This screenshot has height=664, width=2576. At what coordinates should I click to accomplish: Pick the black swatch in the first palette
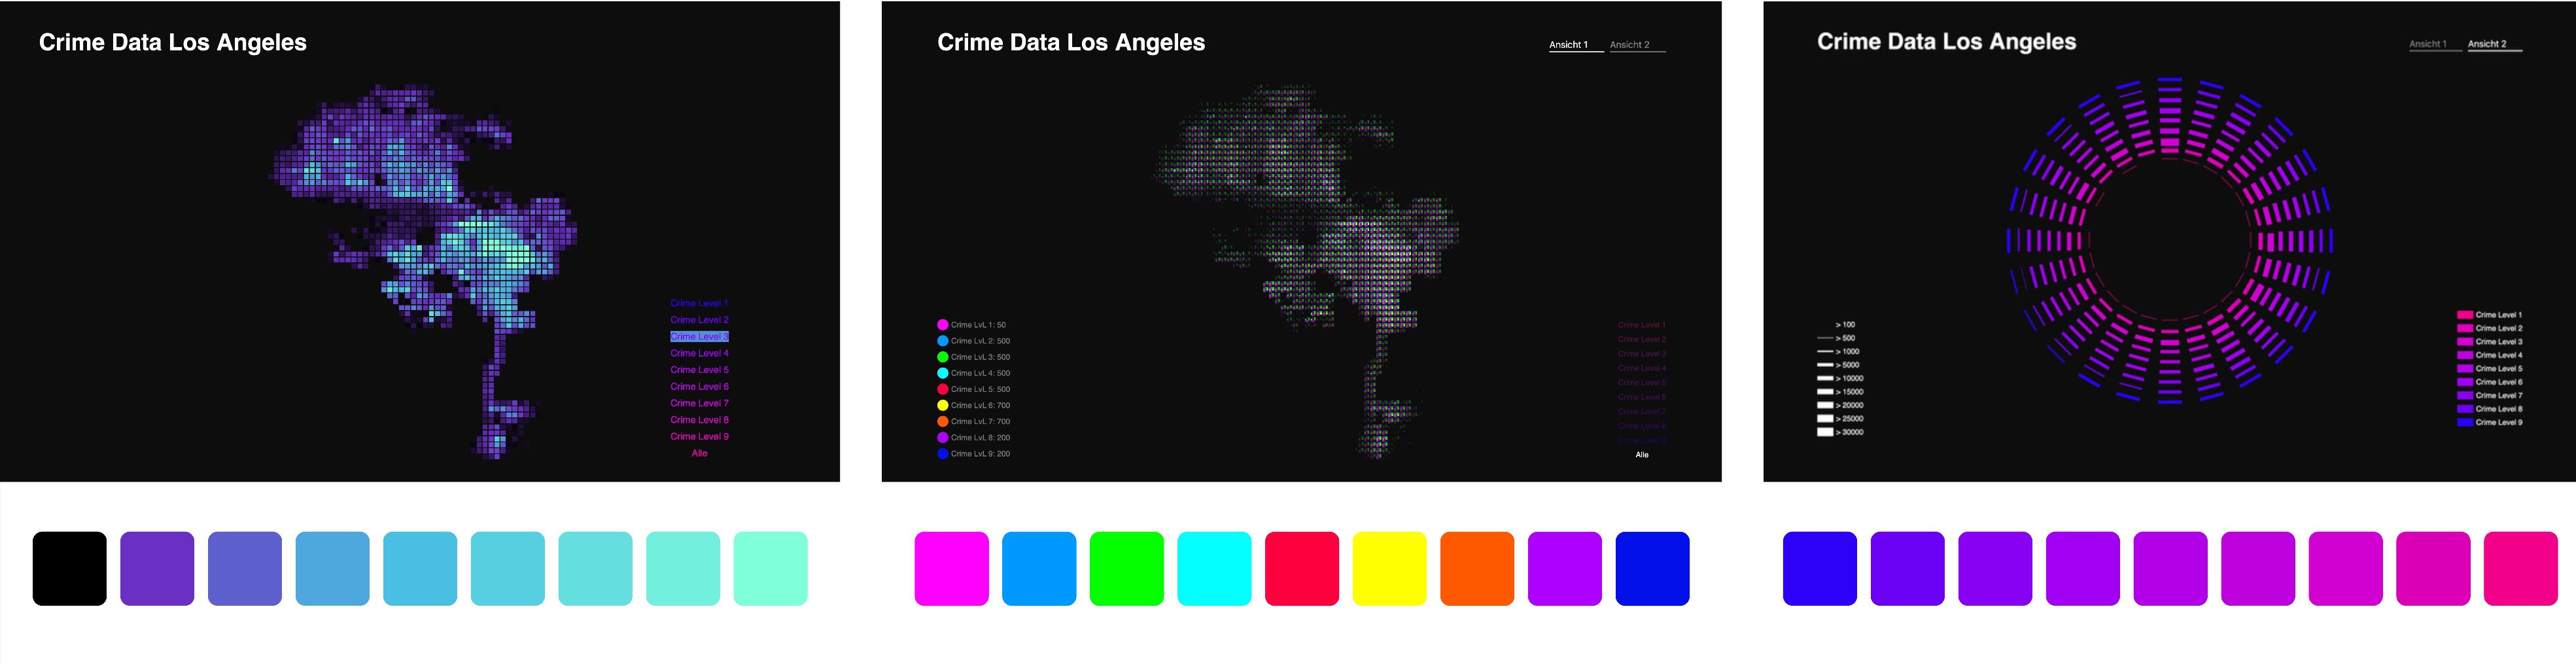[70, 568]
